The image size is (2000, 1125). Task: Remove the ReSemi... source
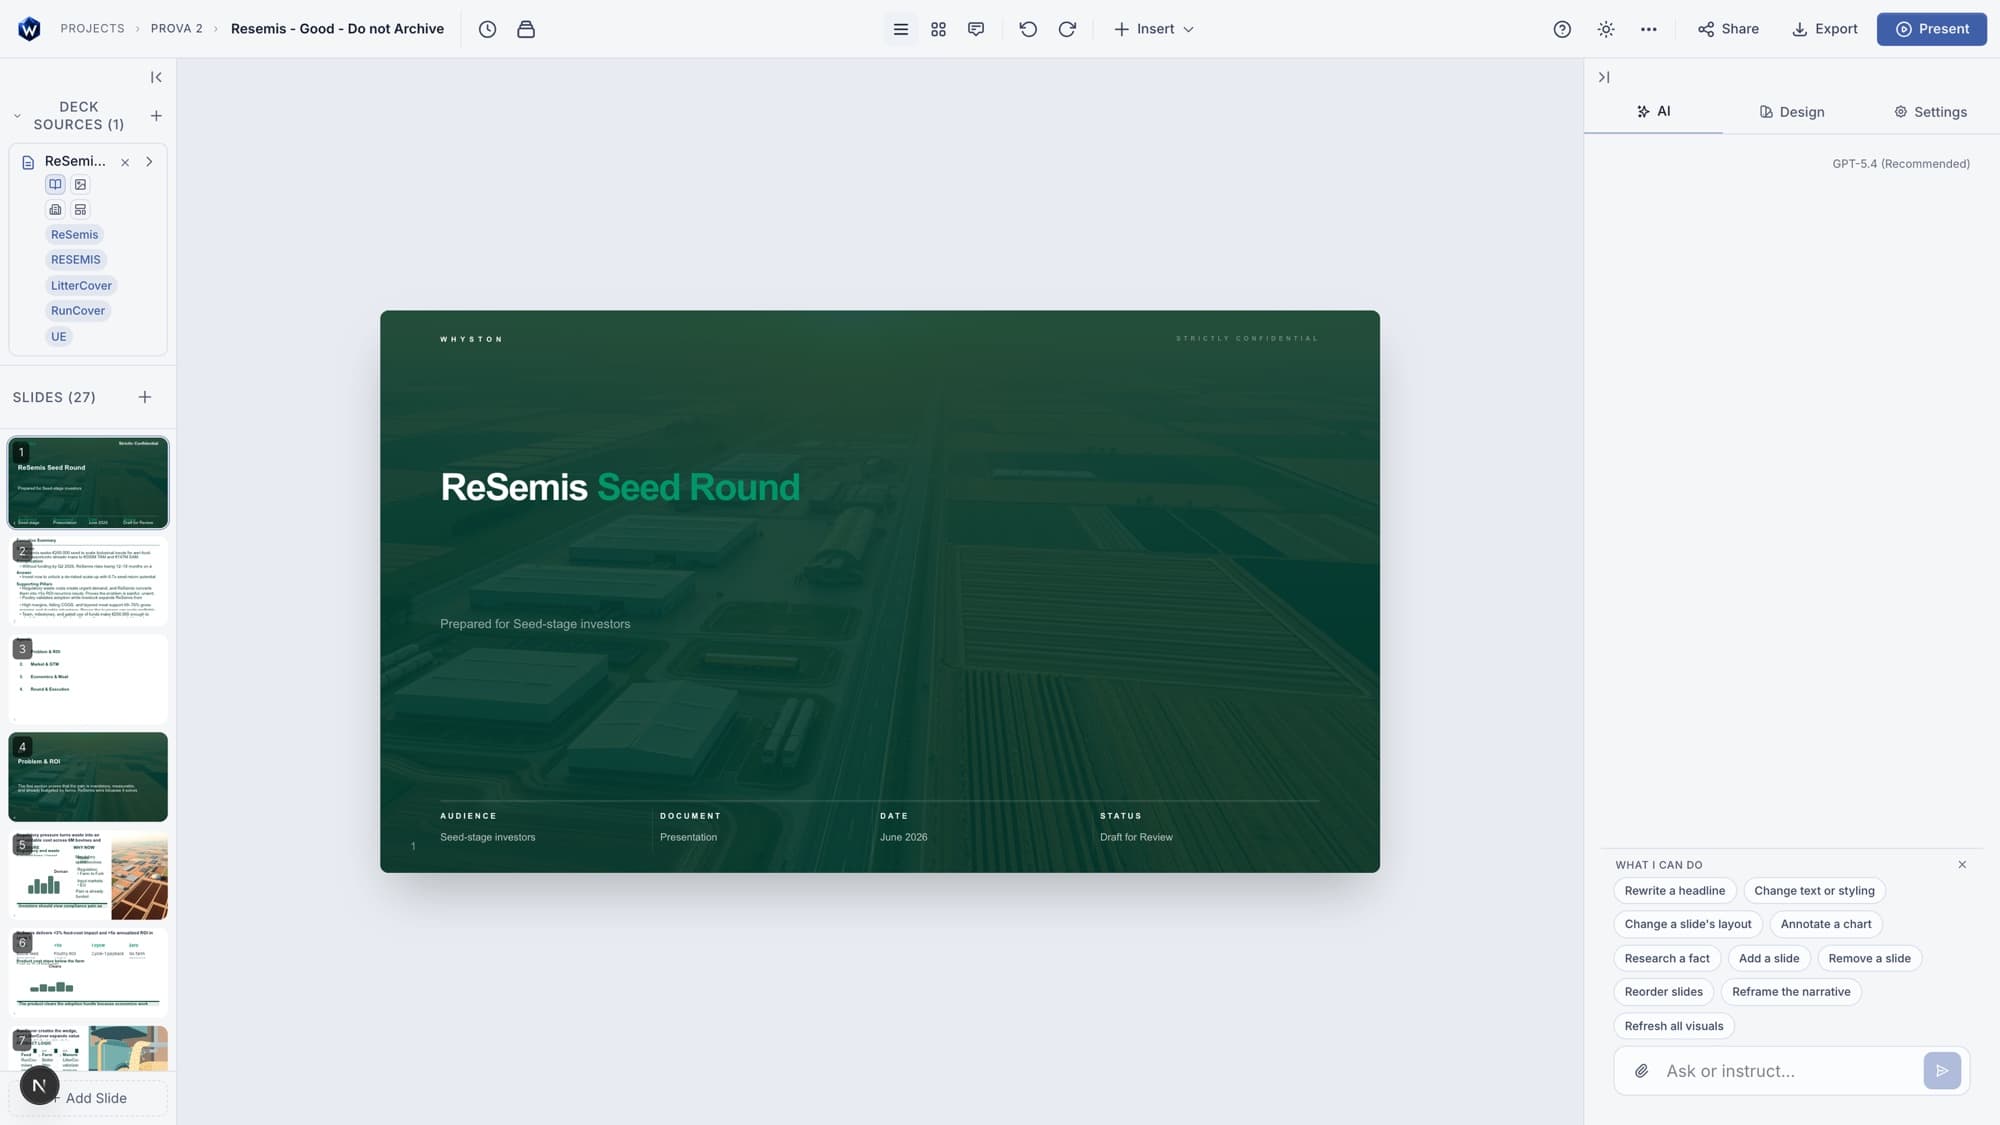[125, 162]
